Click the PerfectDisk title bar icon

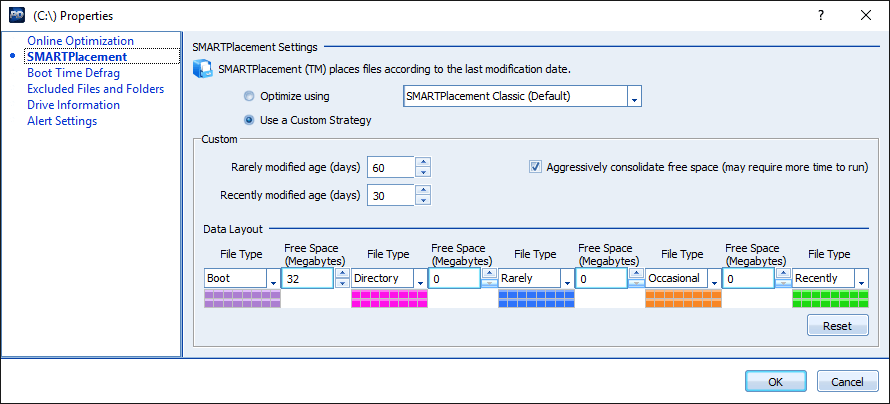tap(16, 15)
